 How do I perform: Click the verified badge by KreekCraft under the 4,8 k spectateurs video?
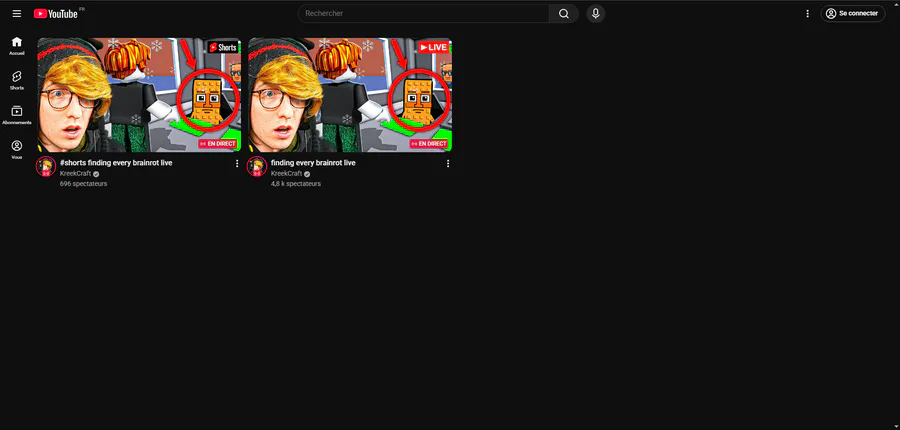pos(307,174)
